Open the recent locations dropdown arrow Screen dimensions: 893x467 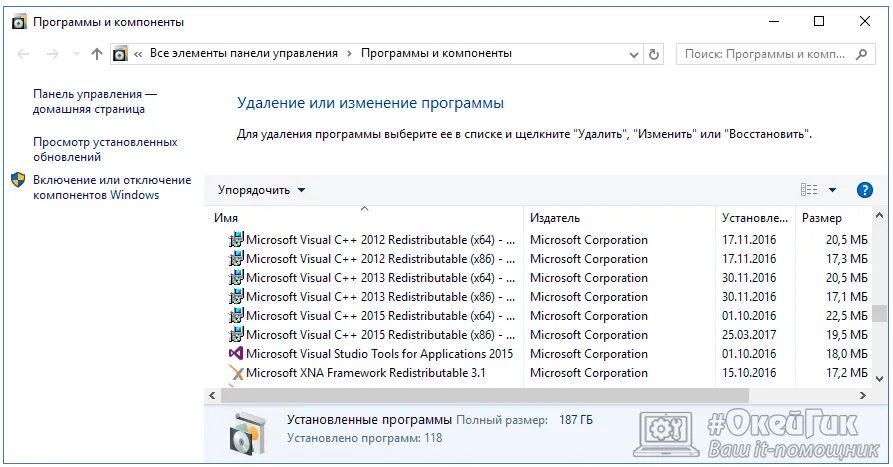[x=76, y=54]
